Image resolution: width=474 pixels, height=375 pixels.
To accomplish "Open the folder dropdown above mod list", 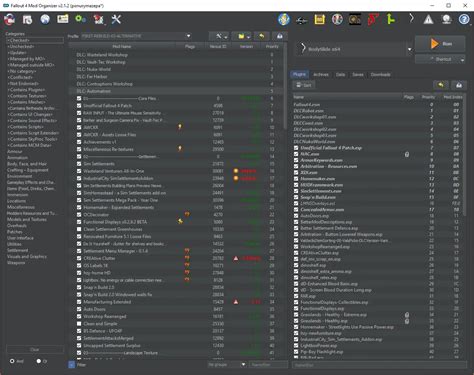I will tap(241, 36).
